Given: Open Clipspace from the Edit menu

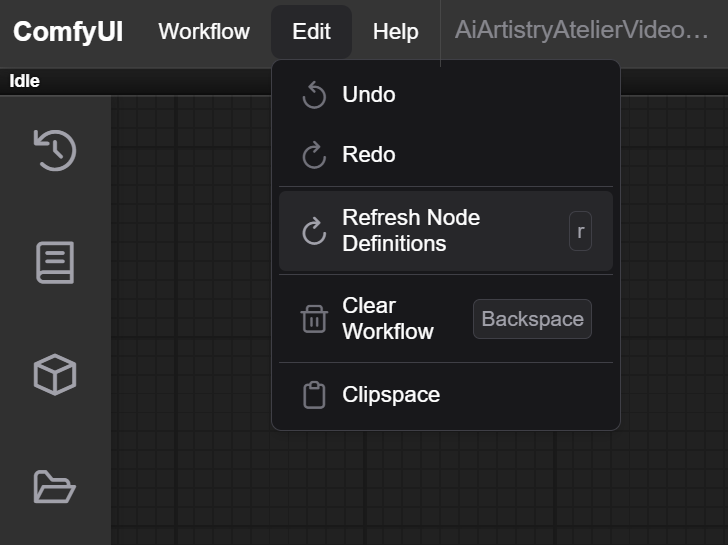Looking at the screenshot, I should pyautogui.click(x=446, y=395).
